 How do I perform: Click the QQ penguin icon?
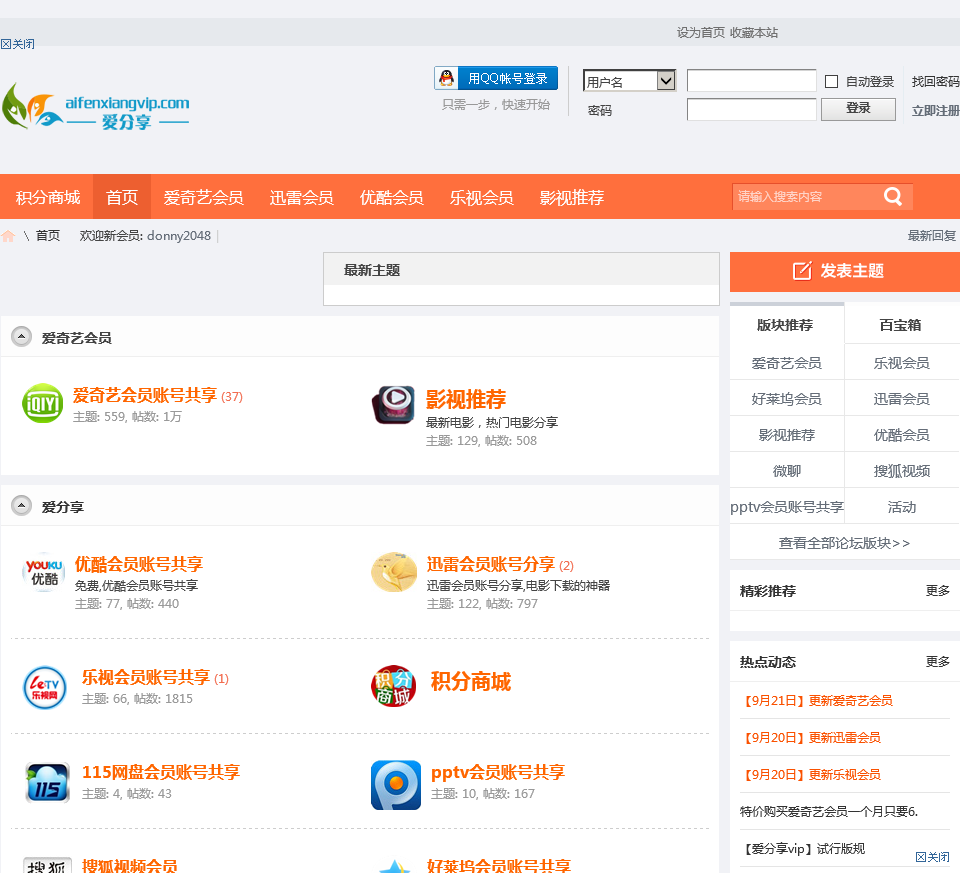447,78
